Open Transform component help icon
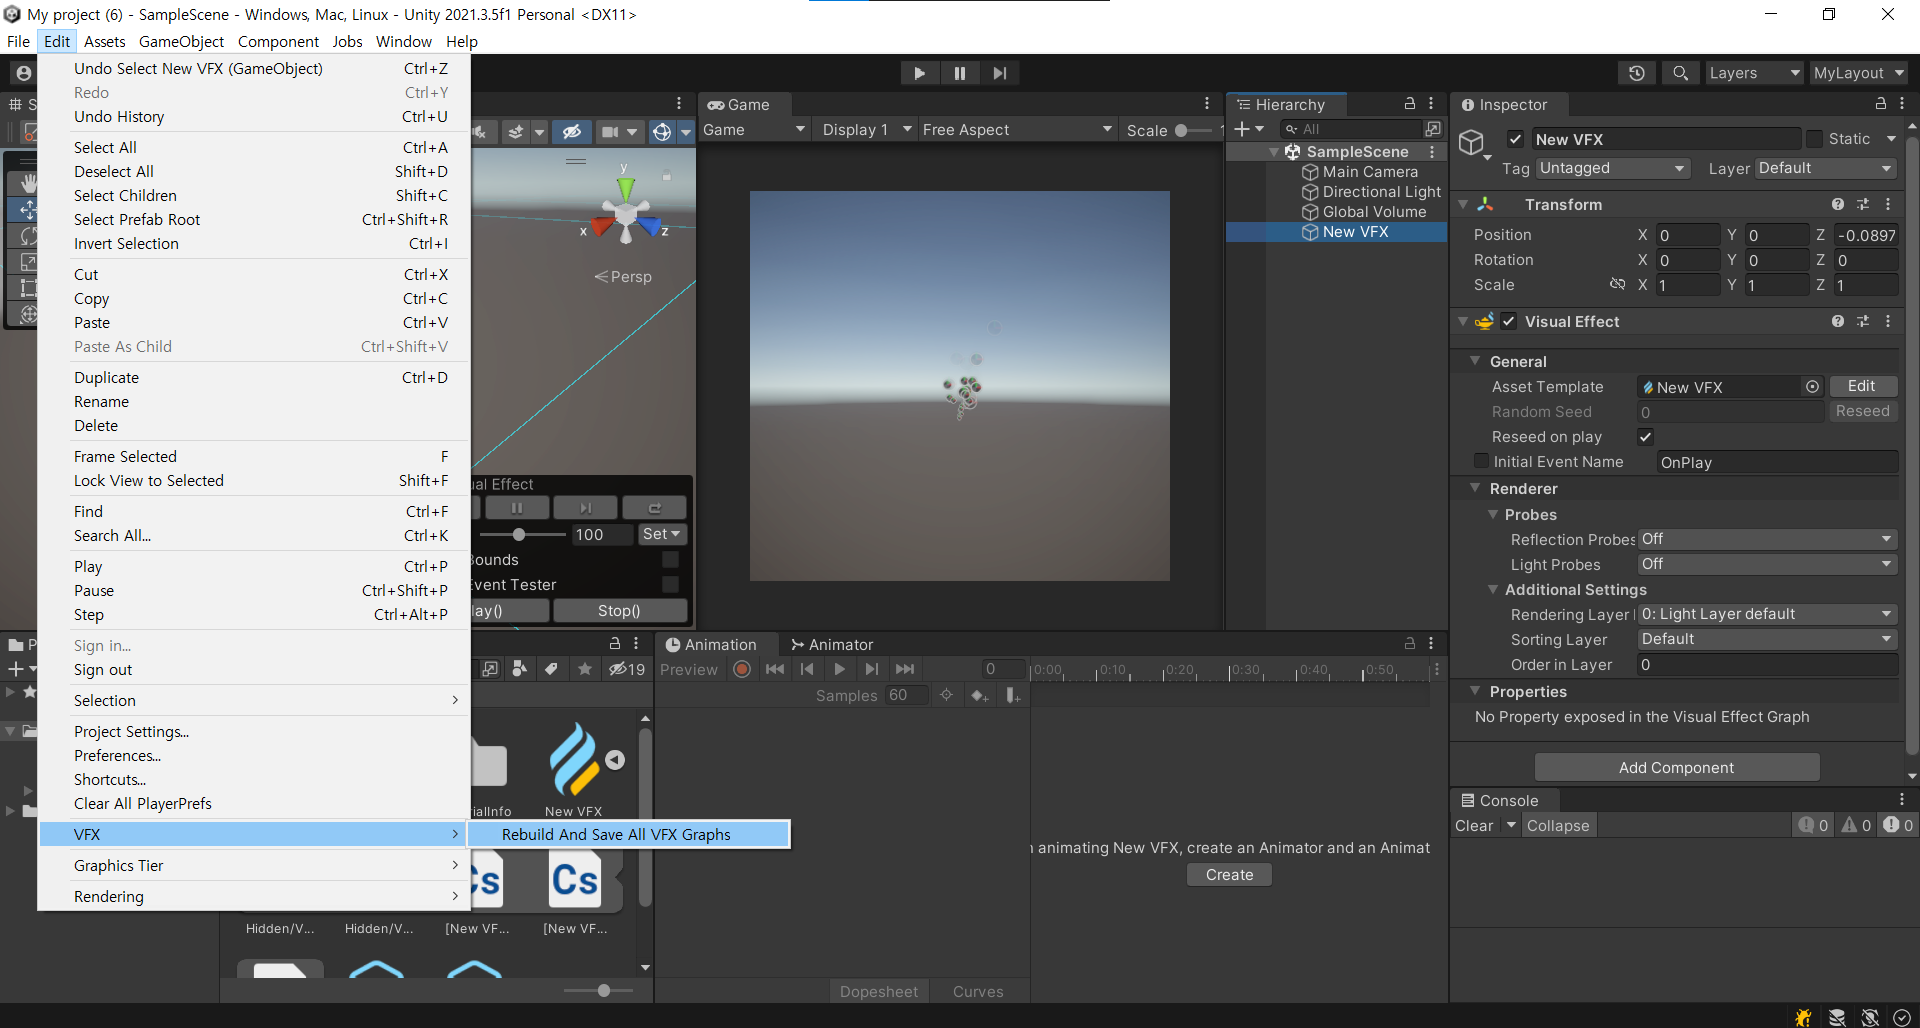This screenshot has width=1920, height=1028. (x=1838, y=204)
